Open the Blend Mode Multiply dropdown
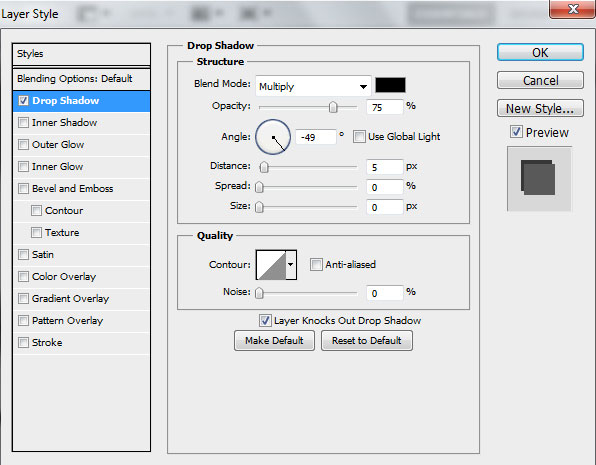Image resolution: width=596 pixels, height=465 pixels. [x=313, y=86]
